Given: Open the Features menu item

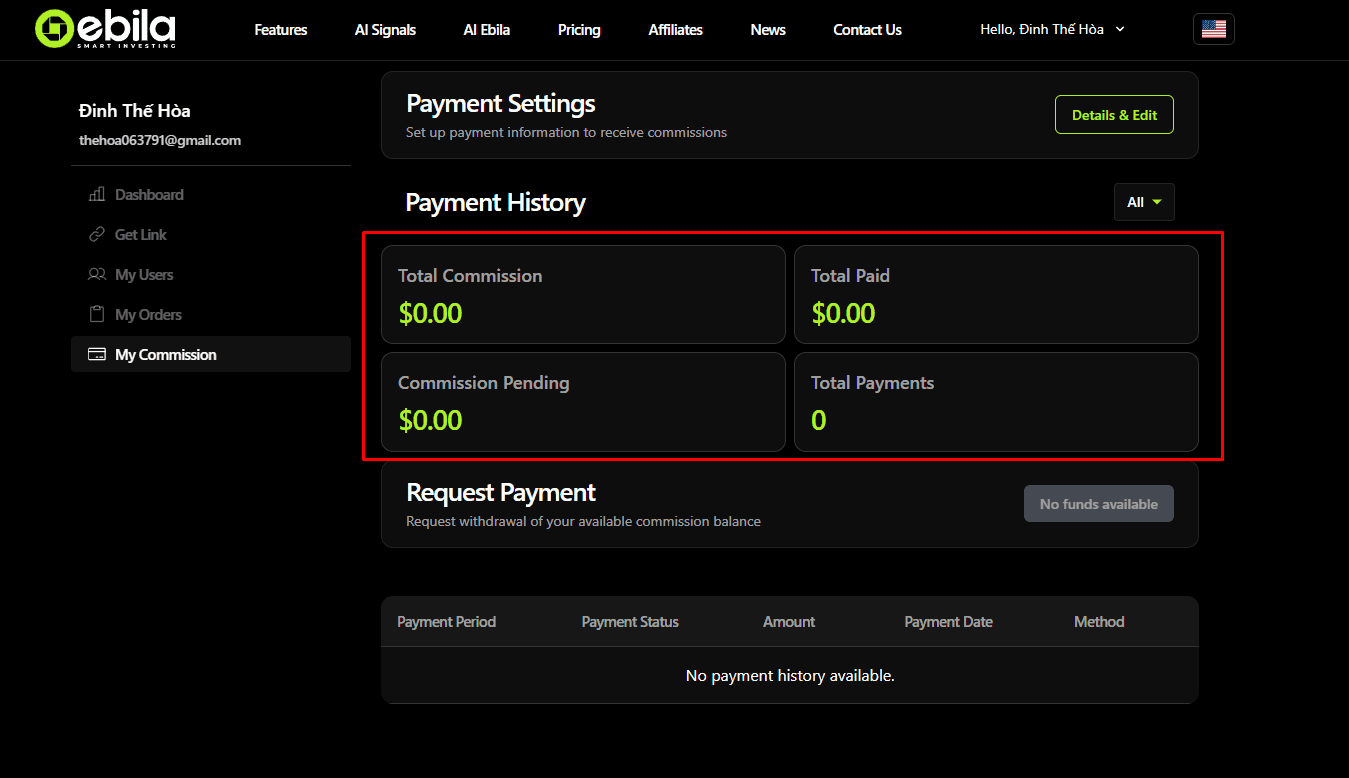Looking at the screenshot, I should (281, 30).
